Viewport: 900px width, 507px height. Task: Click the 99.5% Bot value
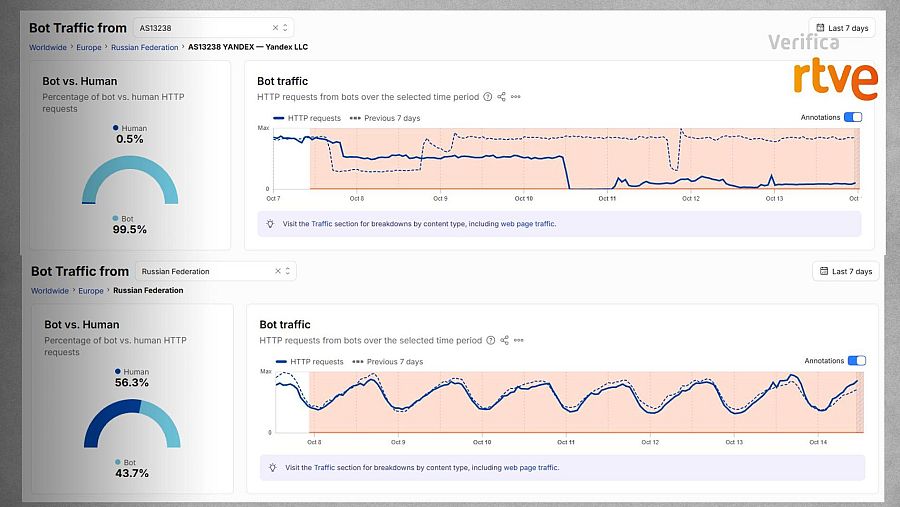point(130,229)
